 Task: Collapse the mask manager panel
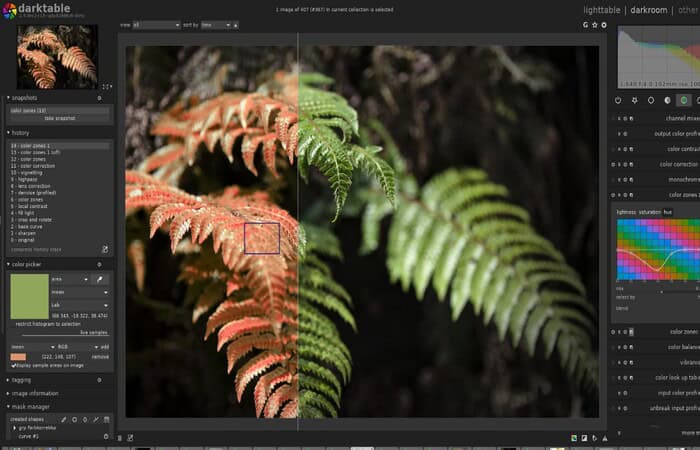pos(8,407)
